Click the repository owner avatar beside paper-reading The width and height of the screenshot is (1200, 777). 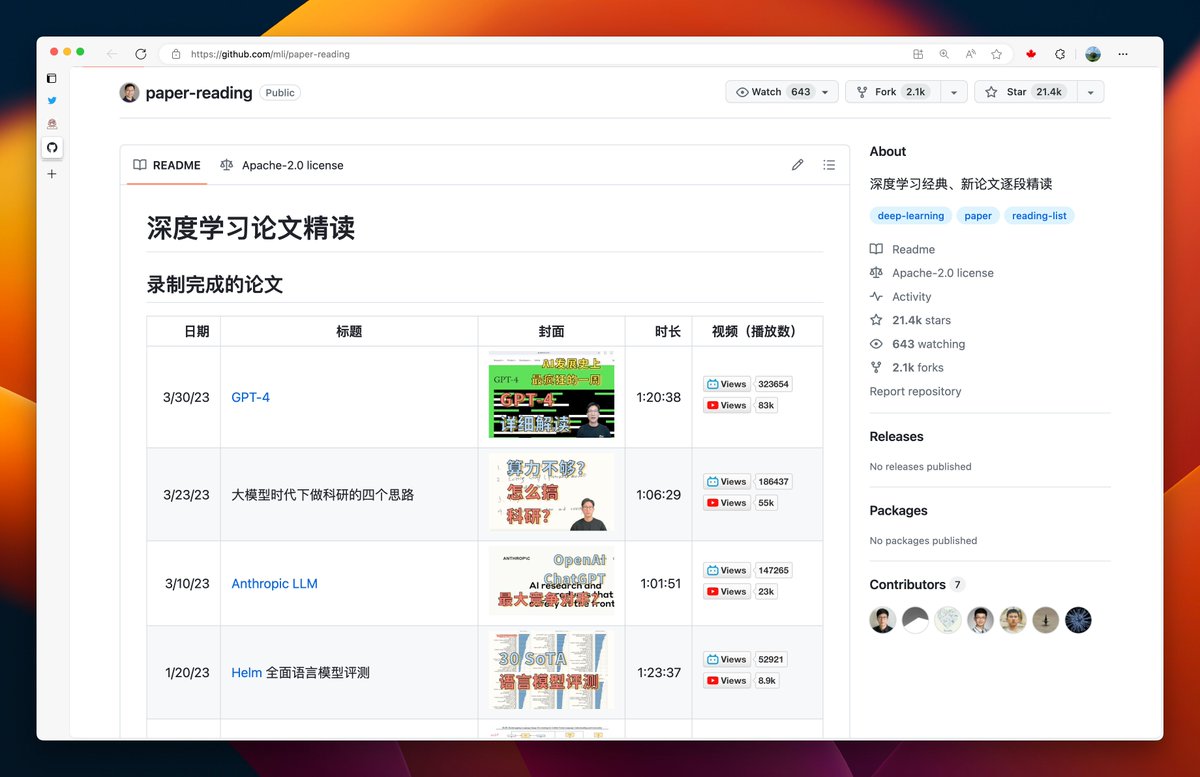pos(129,92)
